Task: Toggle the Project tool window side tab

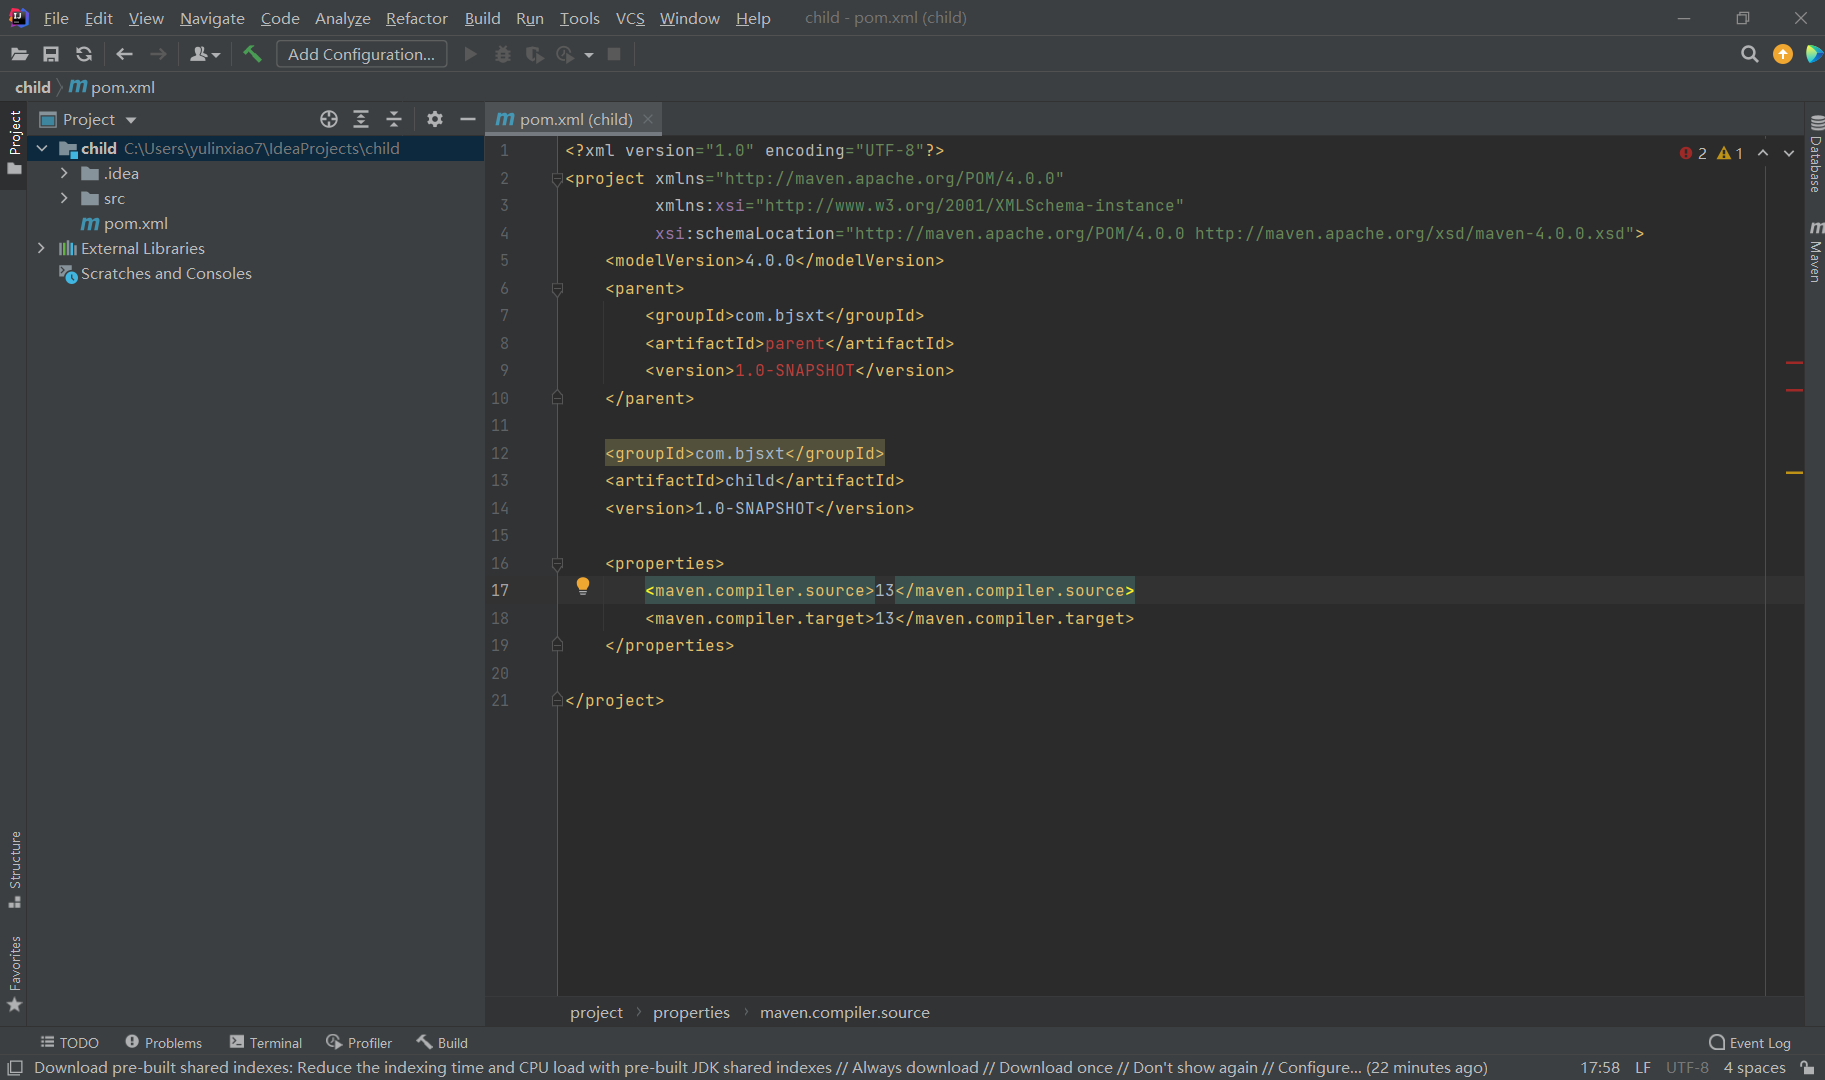Action: tap(14, 142)
